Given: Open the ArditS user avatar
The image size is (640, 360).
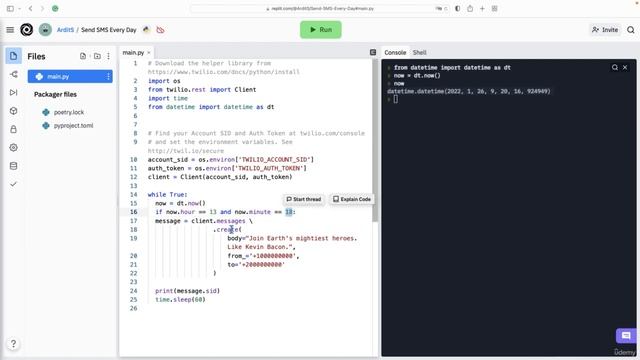Looking at the screenshot, I should (x=45, y=30).
